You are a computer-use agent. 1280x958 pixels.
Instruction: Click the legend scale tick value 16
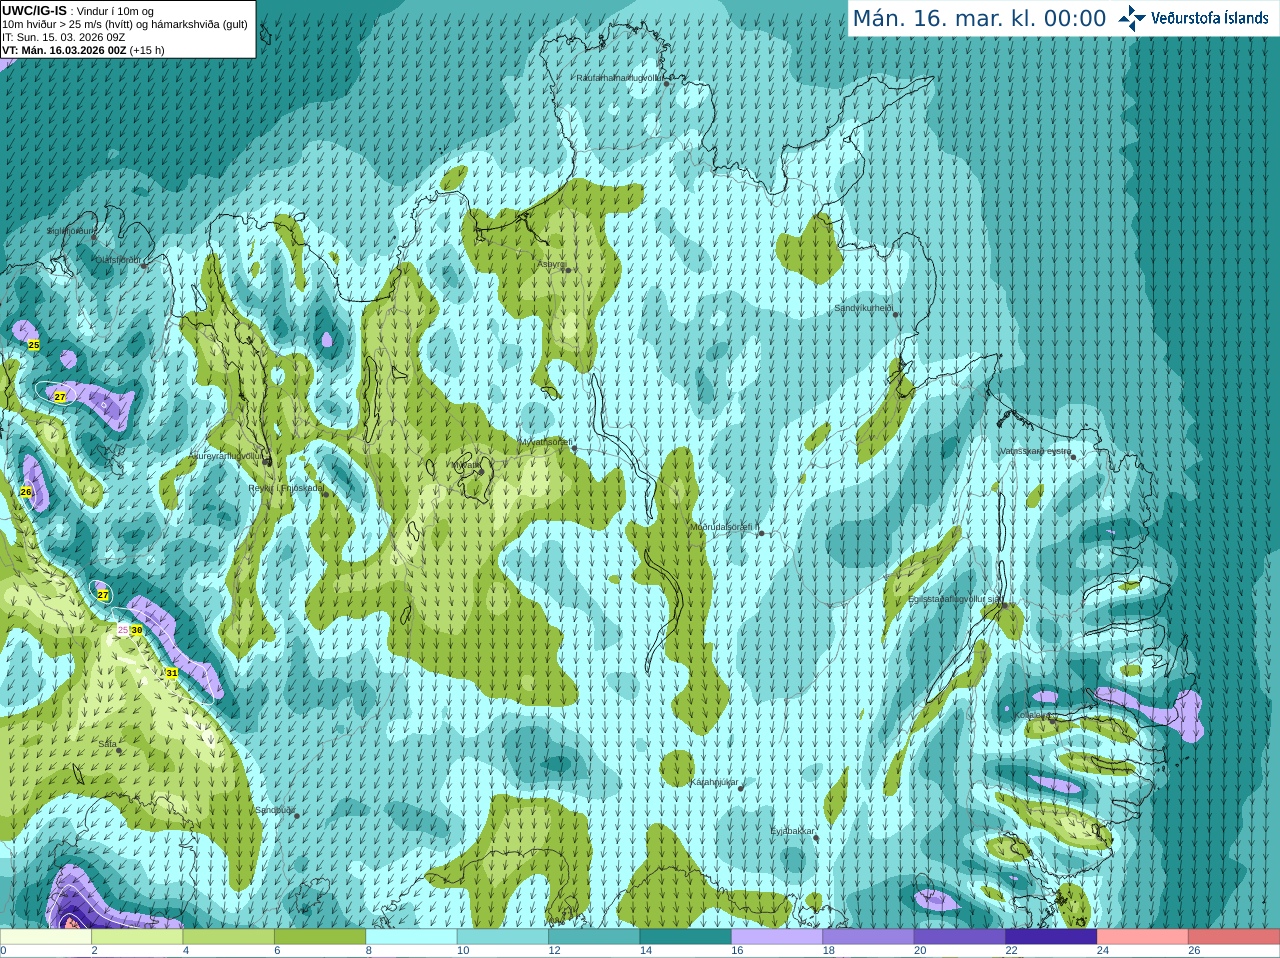(737, 951)
